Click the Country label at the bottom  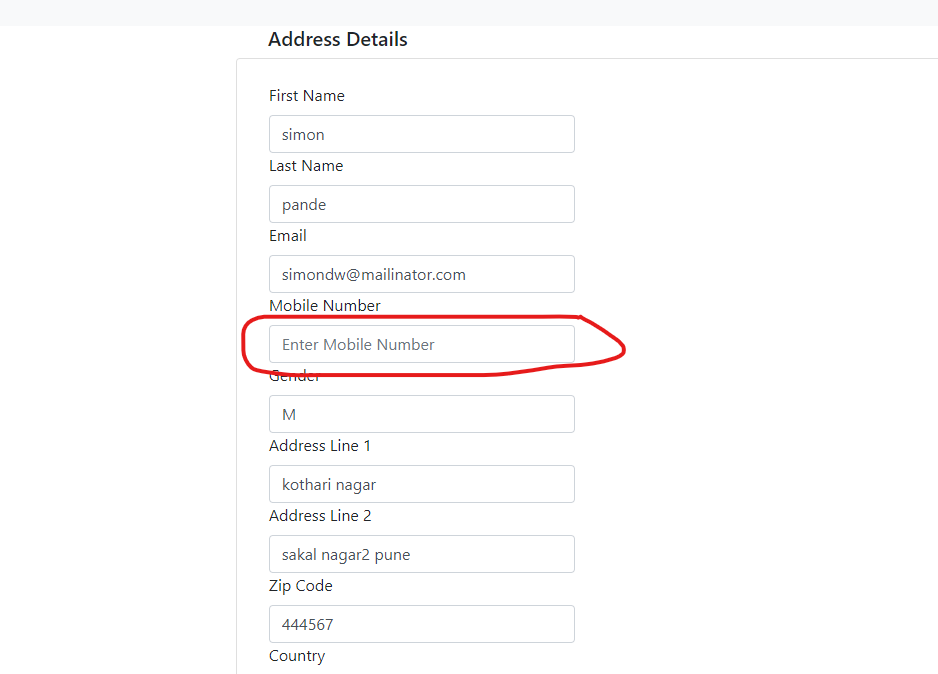[297, 656]
